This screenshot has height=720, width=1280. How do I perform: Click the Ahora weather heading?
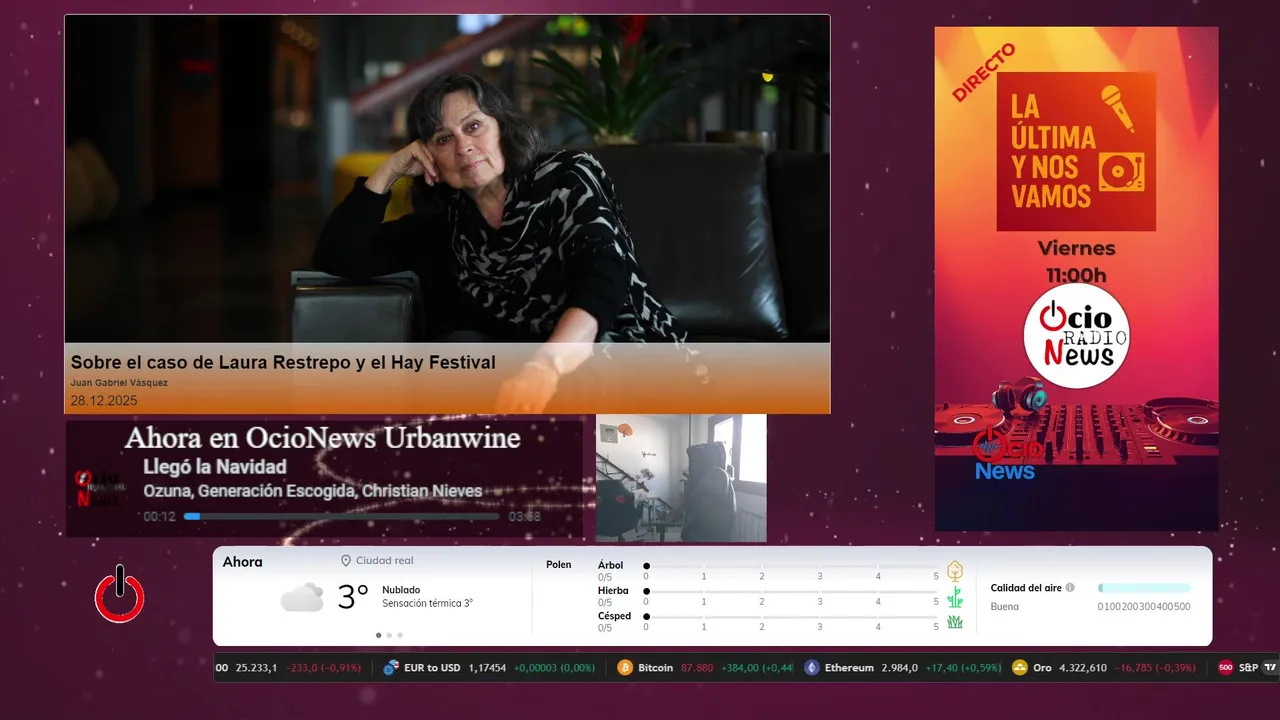click(243, 562)
